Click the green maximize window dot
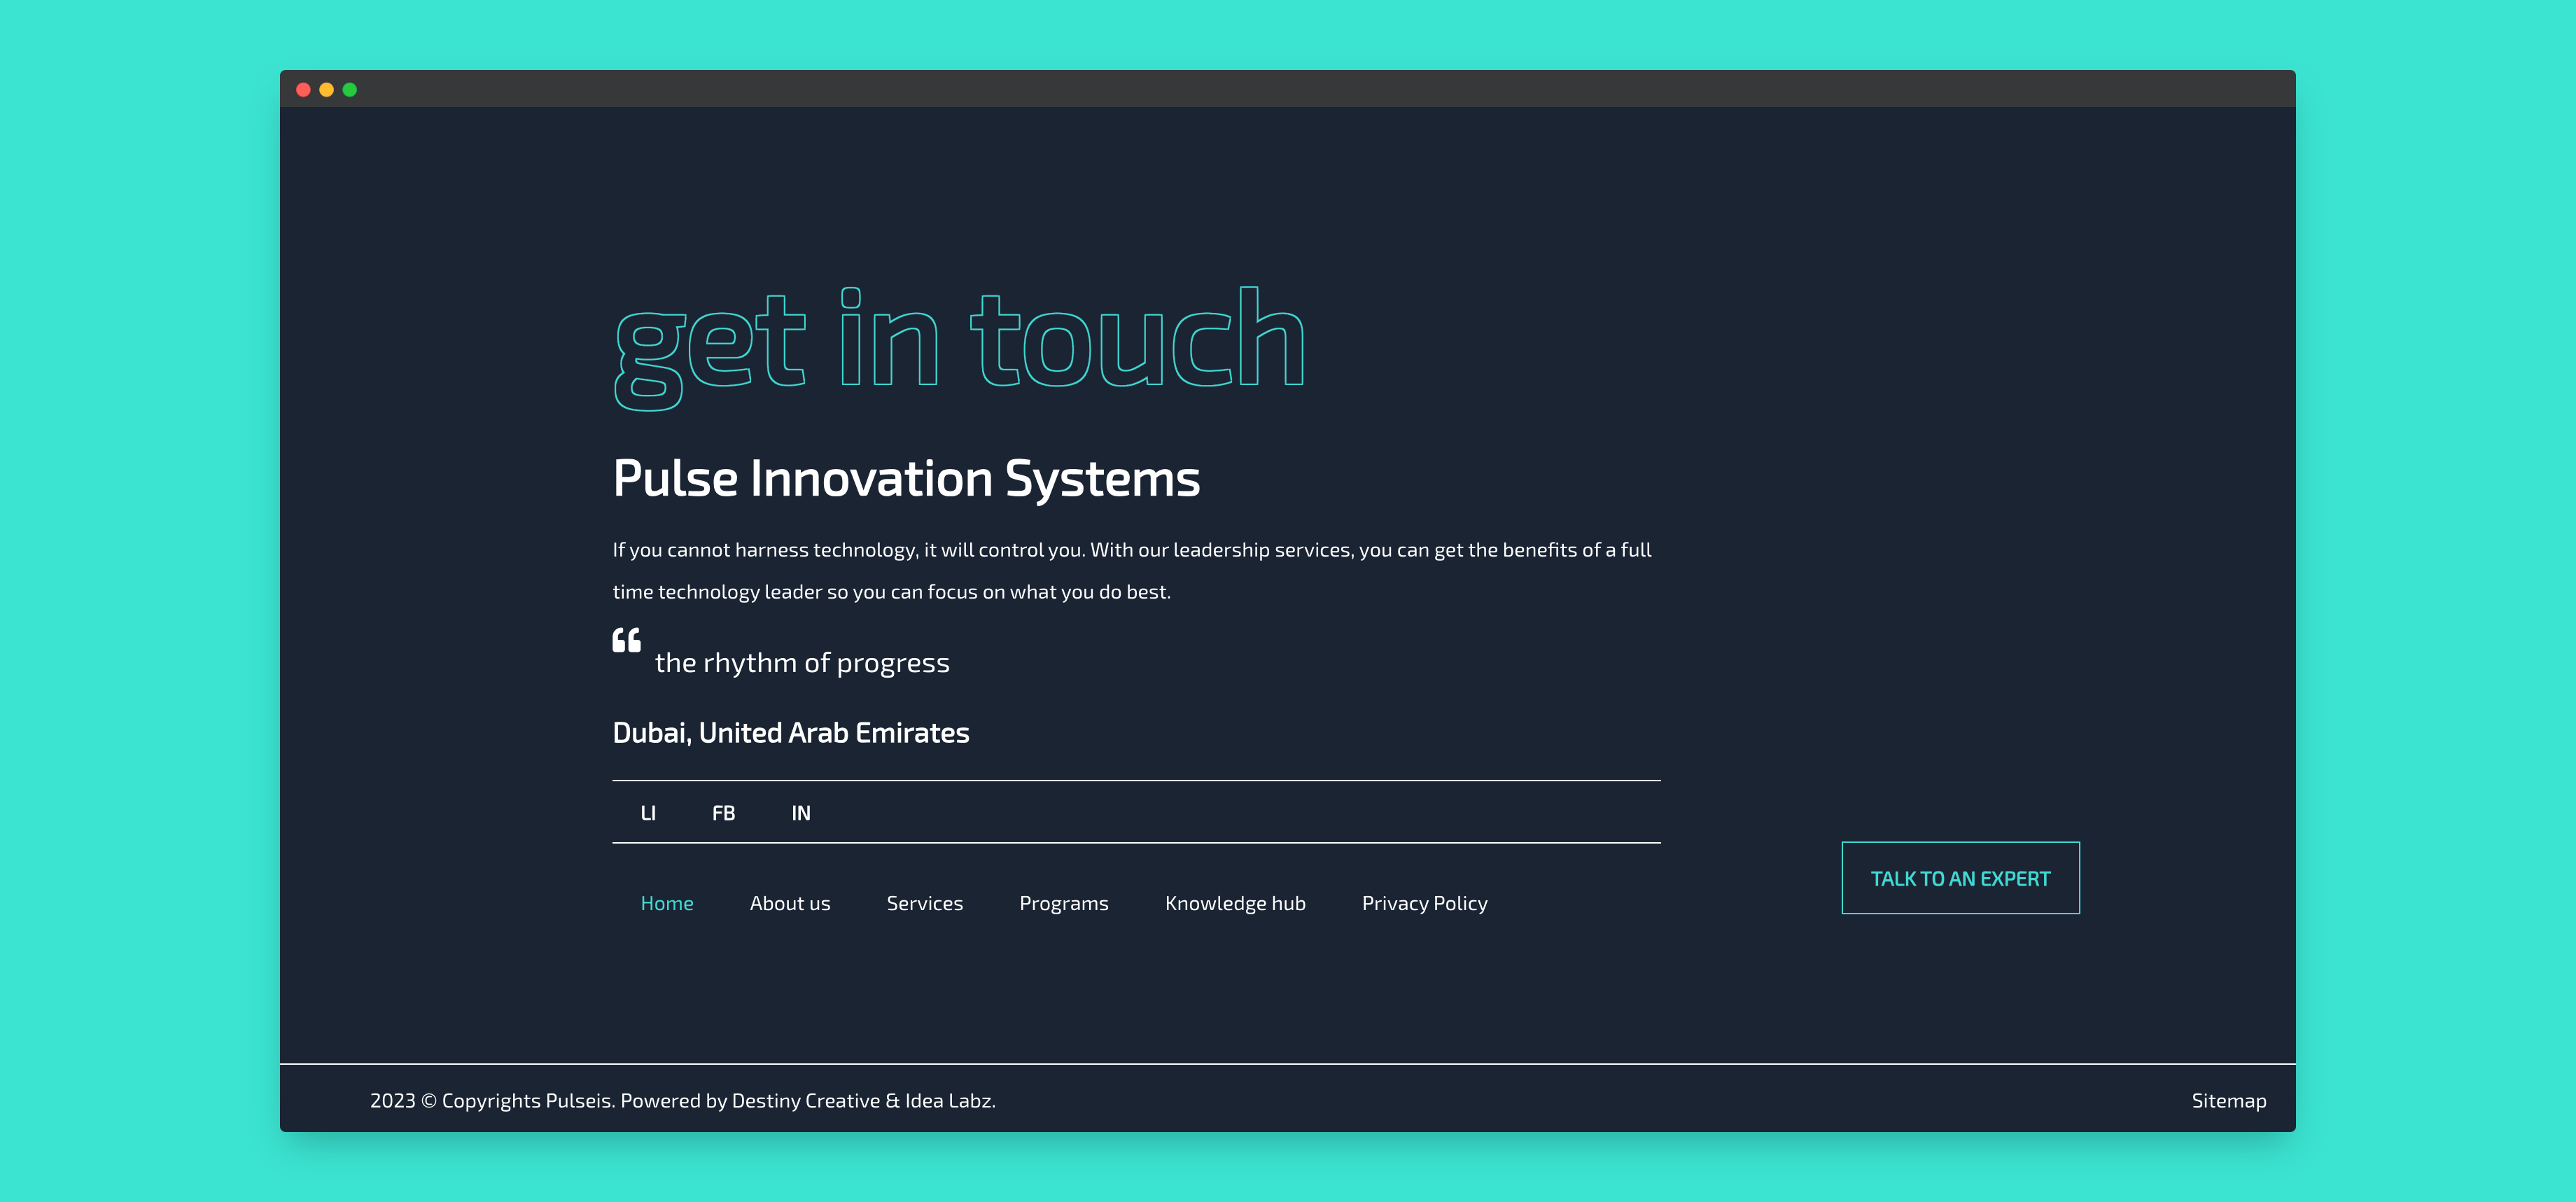Screen dimensions: 2576x1202 (x=350, y=90)
